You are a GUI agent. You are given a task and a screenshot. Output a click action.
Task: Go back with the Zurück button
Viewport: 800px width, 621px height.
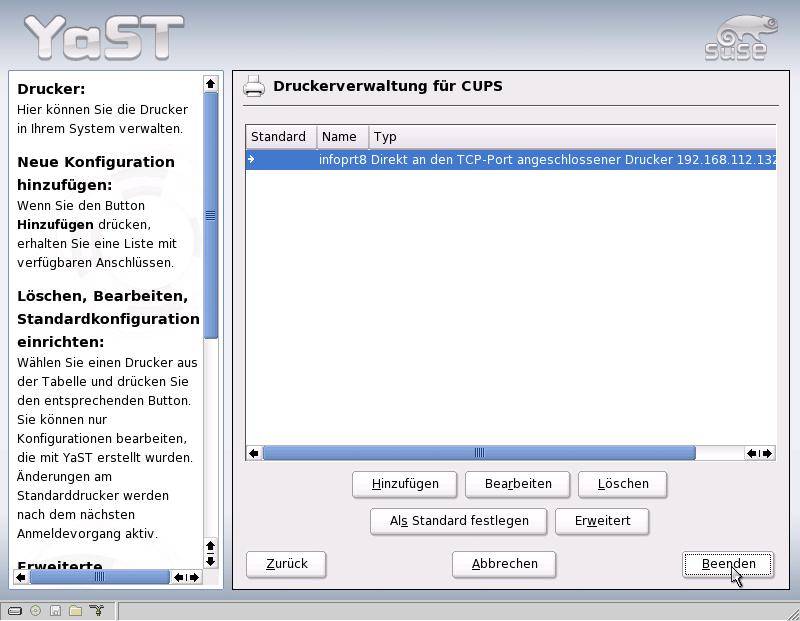(x=286, y=564)
